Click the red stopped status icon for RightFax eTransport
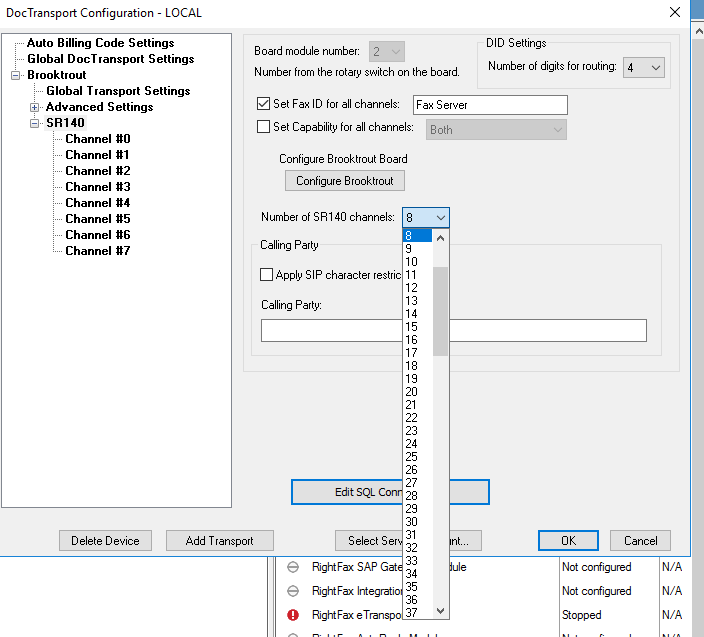704x637 pixels. (x=293, y=615)
